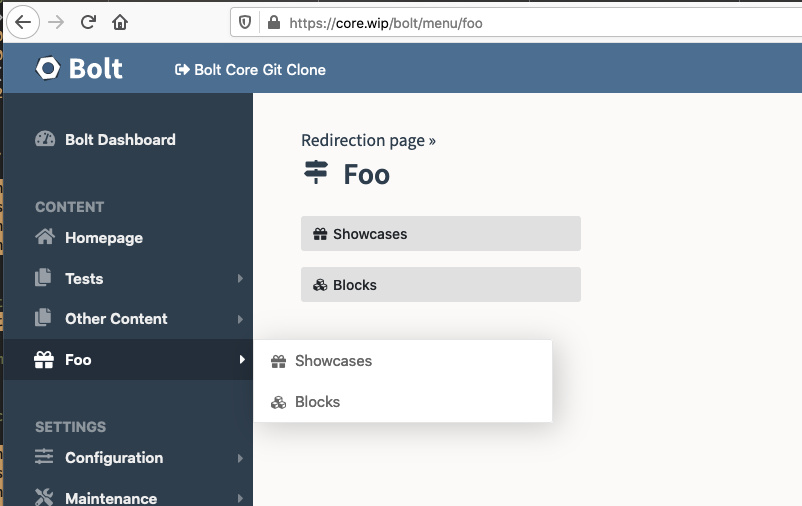Screen dimensions: 802x506
Task: Click the Bolt hexagon logo icon
Action: click(x=48, y=68)
